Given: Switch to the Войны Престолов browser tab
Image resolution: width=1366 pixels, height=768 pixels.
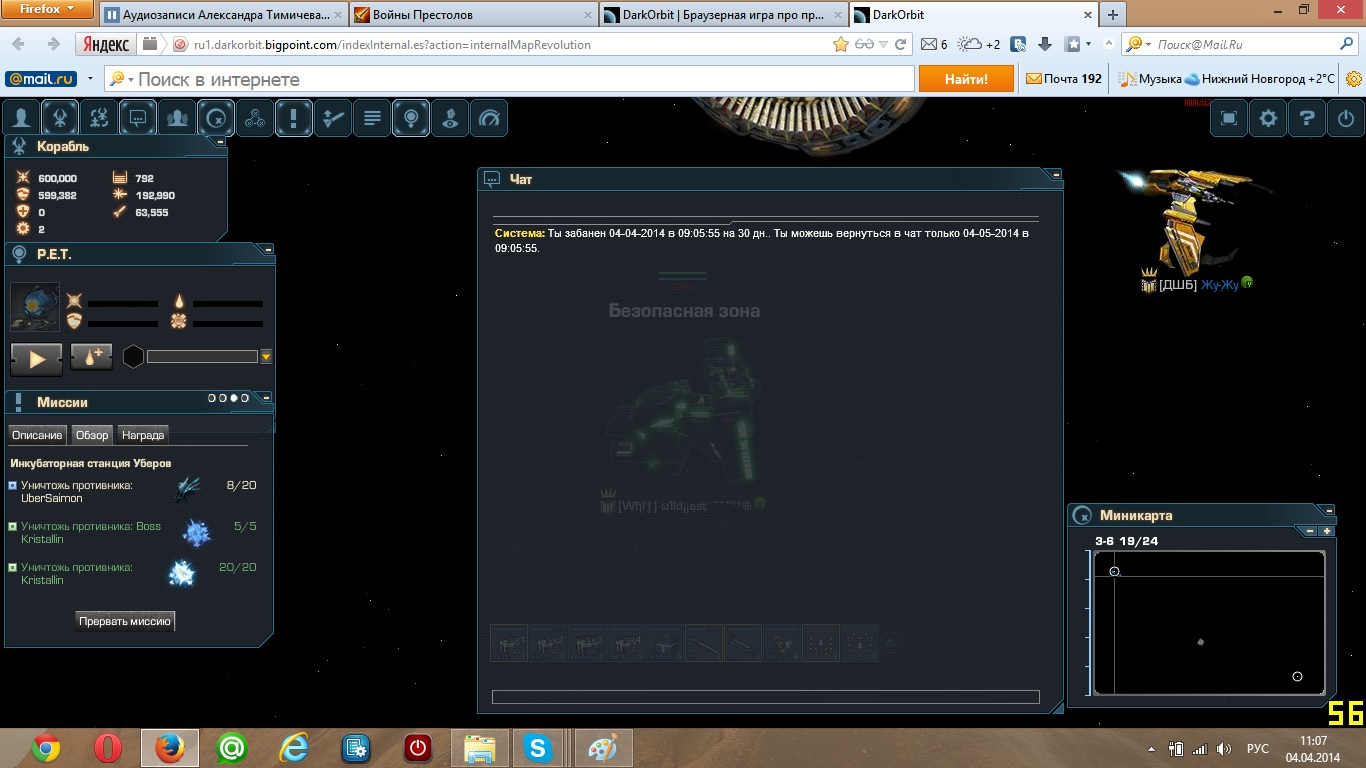Looking at the screenshot, I should [x=472, y=15].
